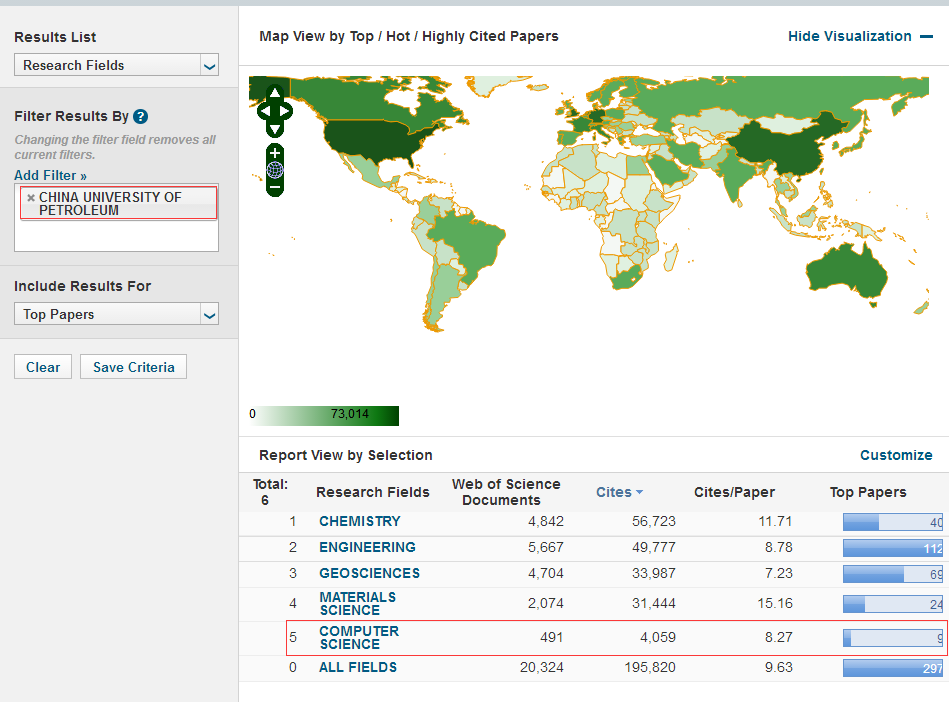Open the Filter Results By help icon

pyautogui.click(x=141, y=117)
